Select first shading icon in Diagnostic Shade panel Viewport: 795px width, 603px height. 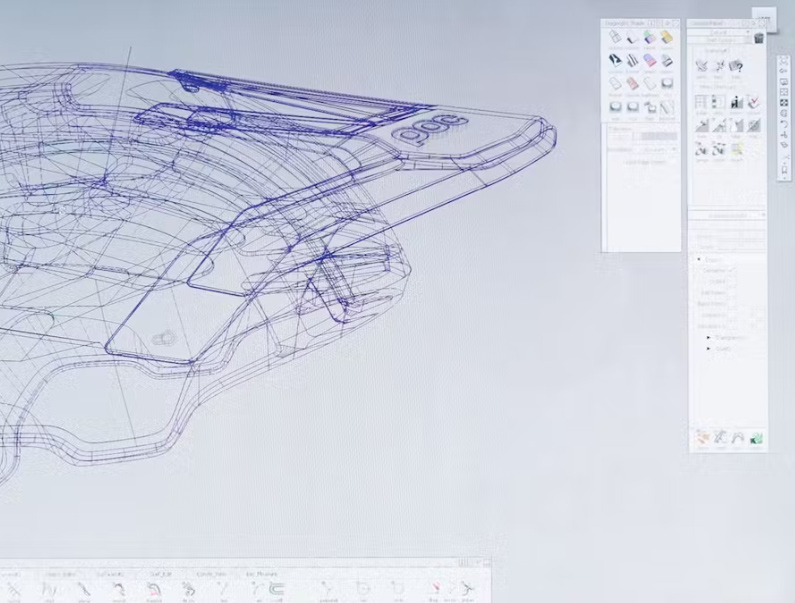point(616,37)
